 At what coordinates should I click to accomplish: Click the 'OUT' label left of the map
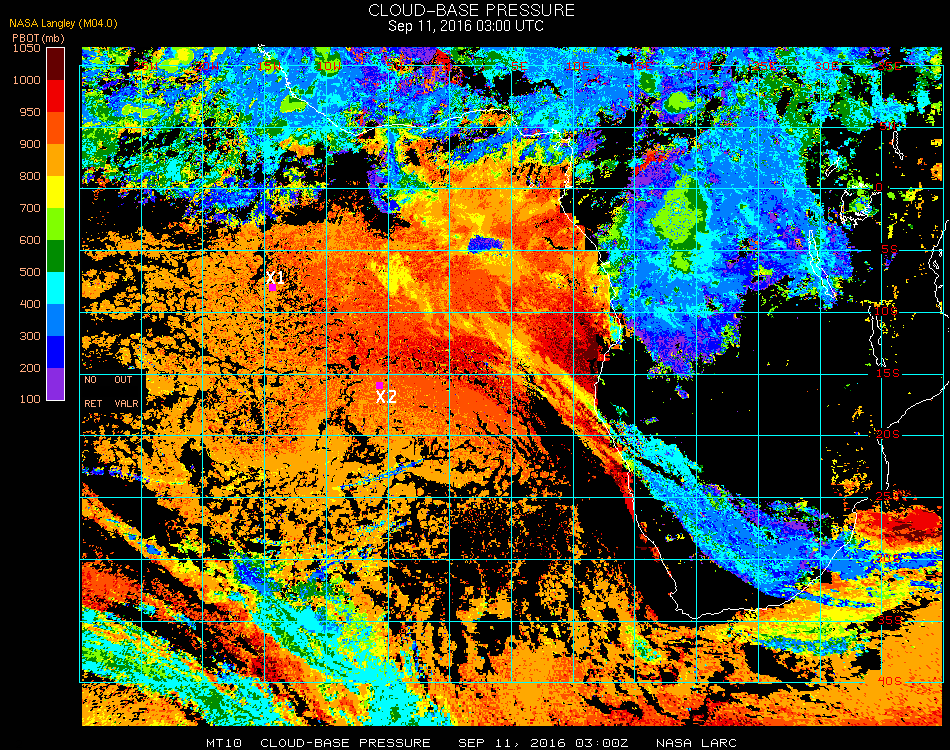[x=123, y=380]
